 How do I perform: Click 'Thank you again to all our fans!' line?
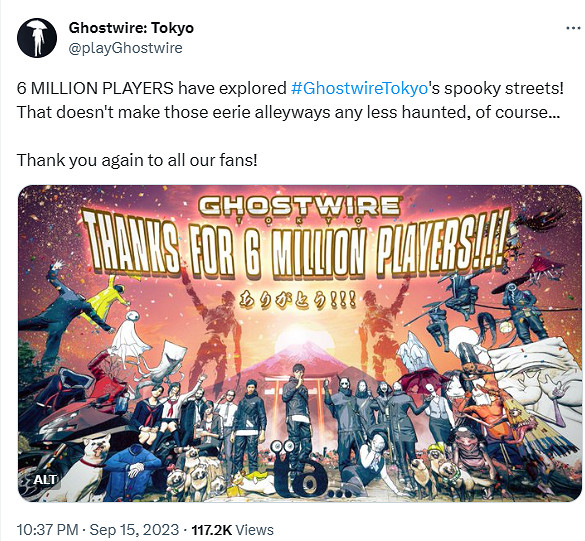click(137, 160)
